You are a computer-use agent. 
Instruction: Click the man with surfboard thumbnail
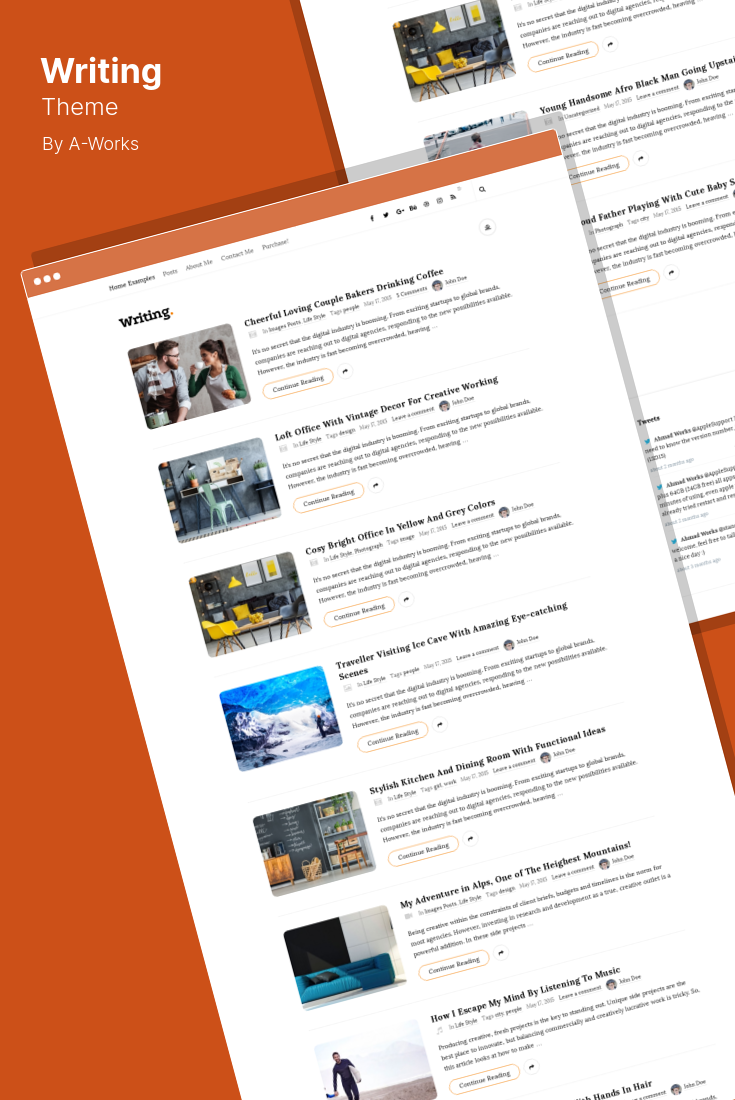[375, 1063]
